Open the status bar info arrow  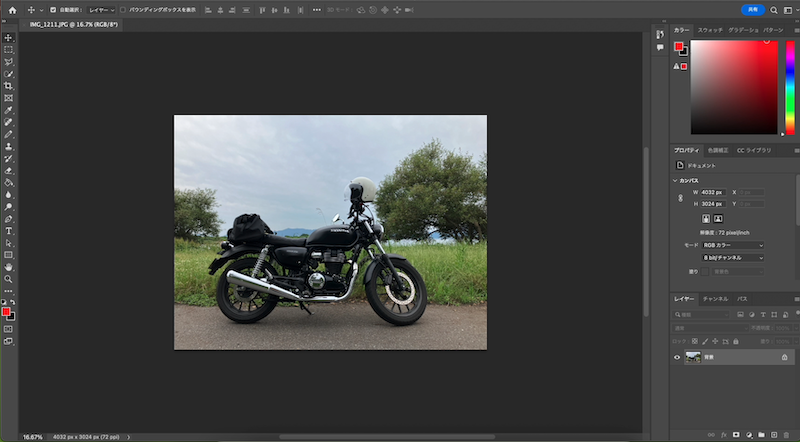point(129,437)
